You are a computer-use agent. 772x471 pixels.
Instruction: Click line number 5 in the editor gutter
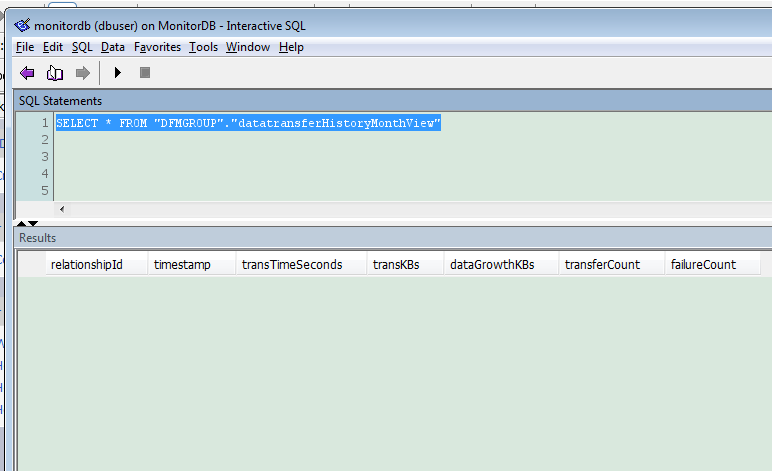pyautogui.click(x=45, y=190)
